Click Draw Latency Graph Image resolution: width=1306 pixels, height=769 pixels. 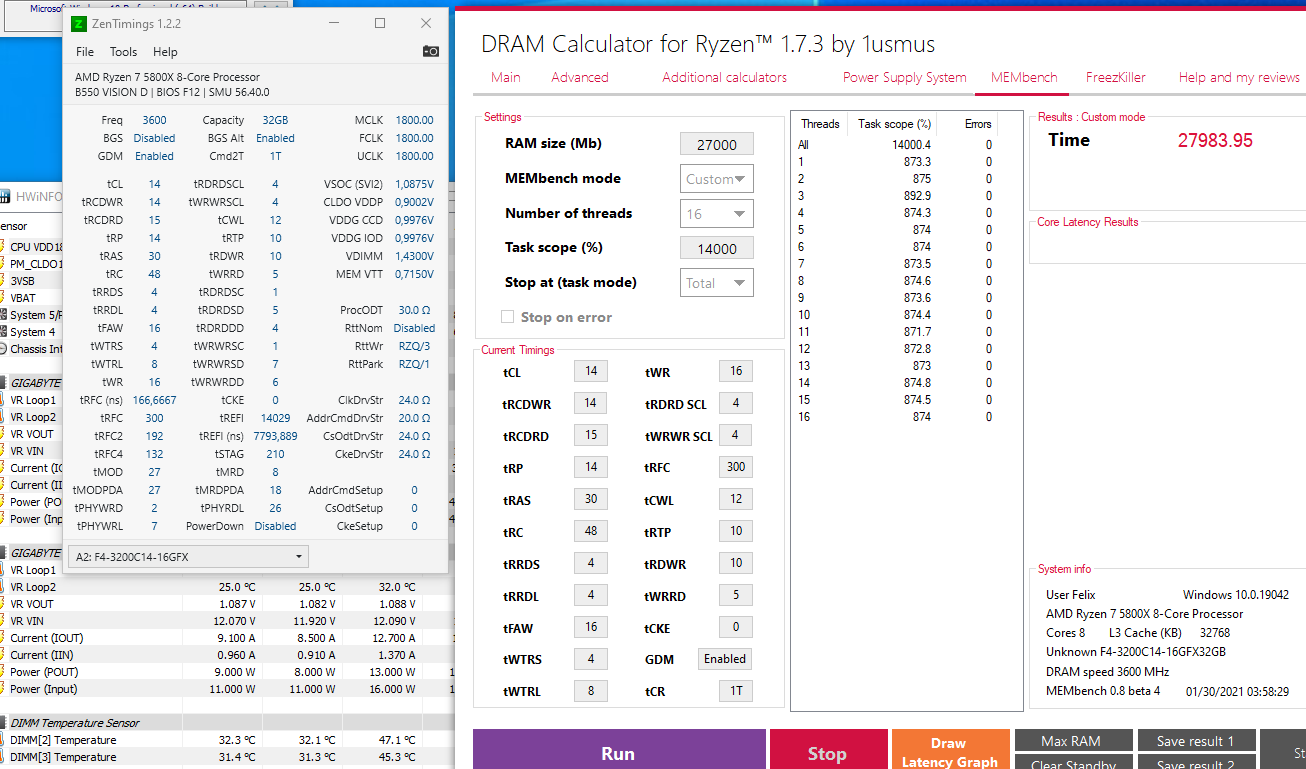tap(950, 748)
